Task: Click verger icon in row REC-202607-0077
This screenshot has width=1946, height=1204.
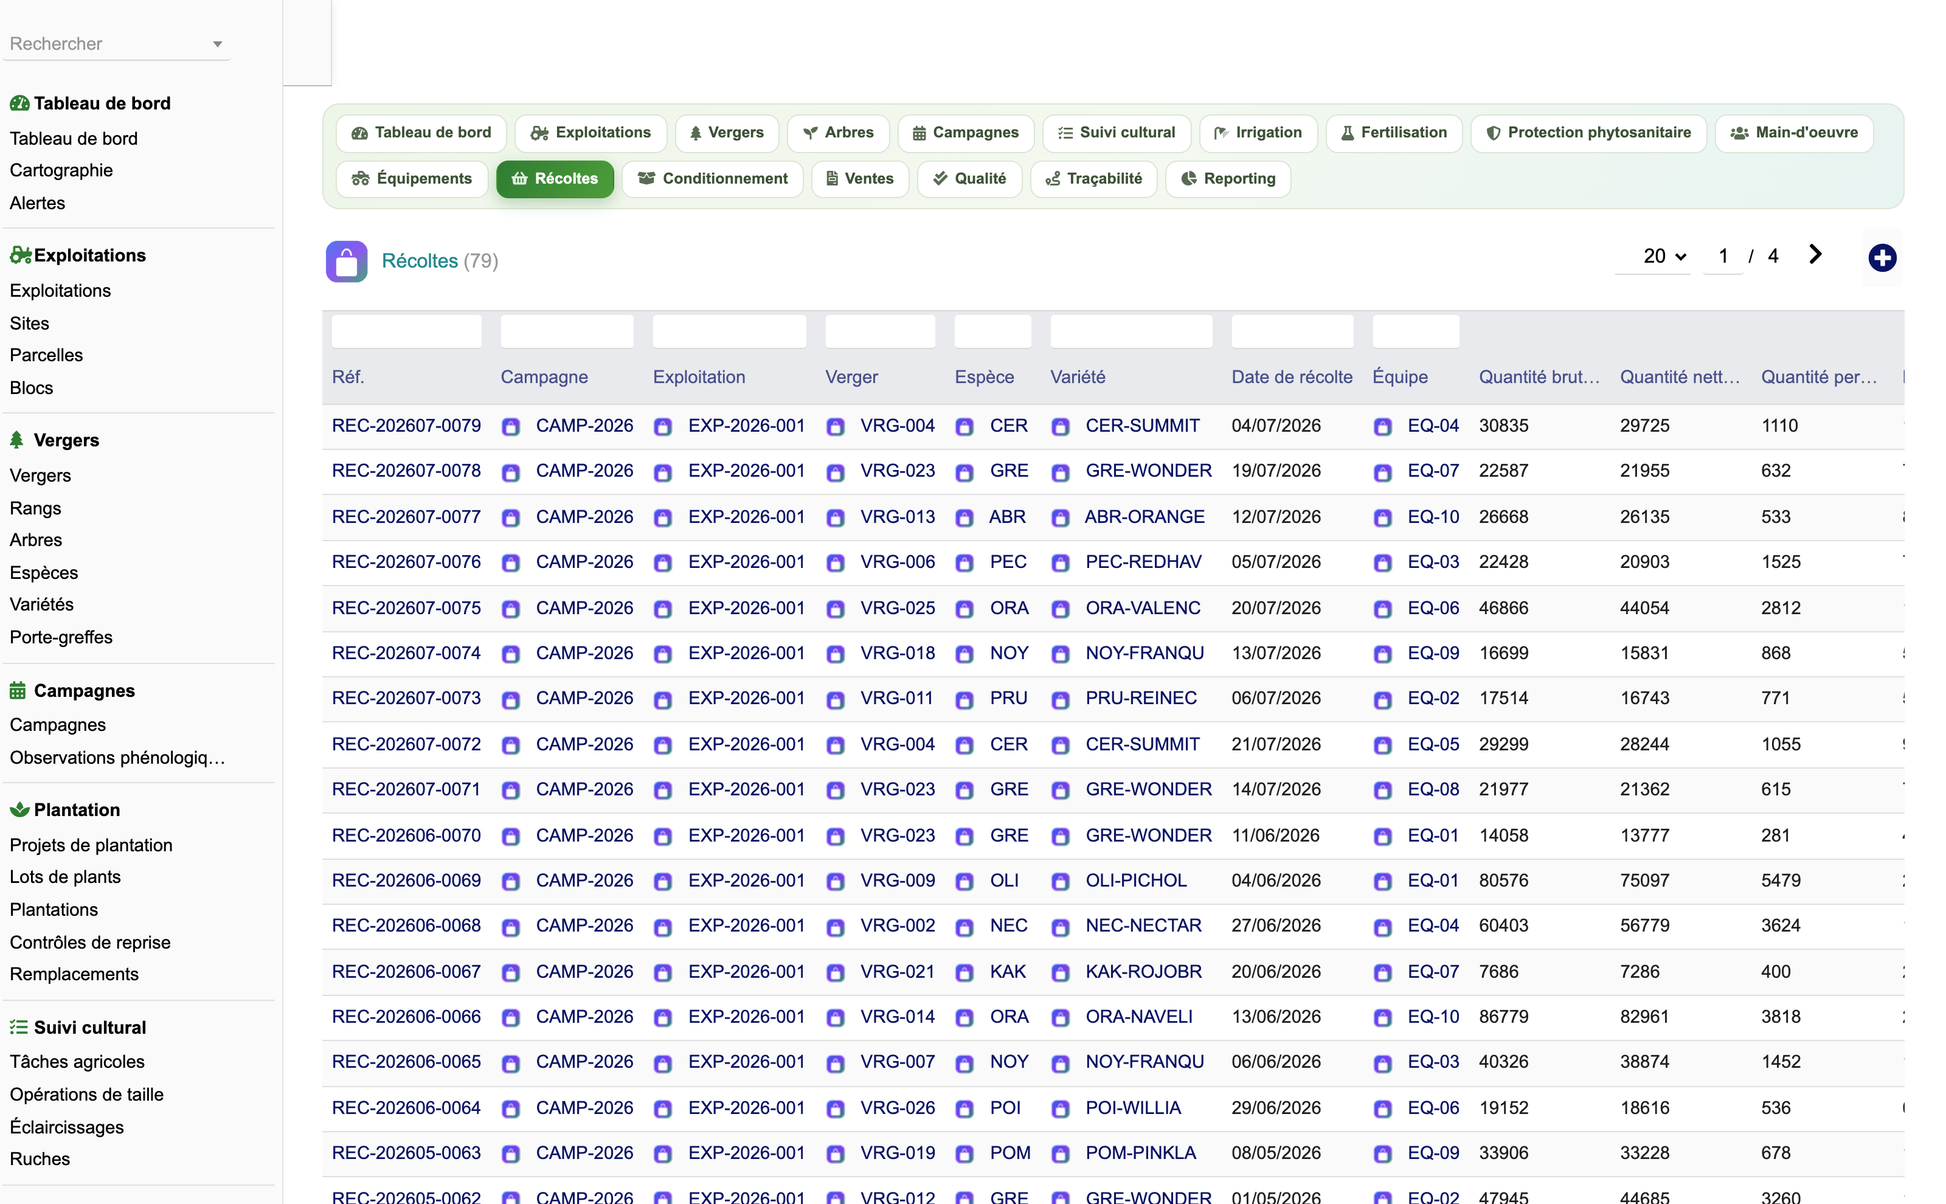Action: (835, 518)
